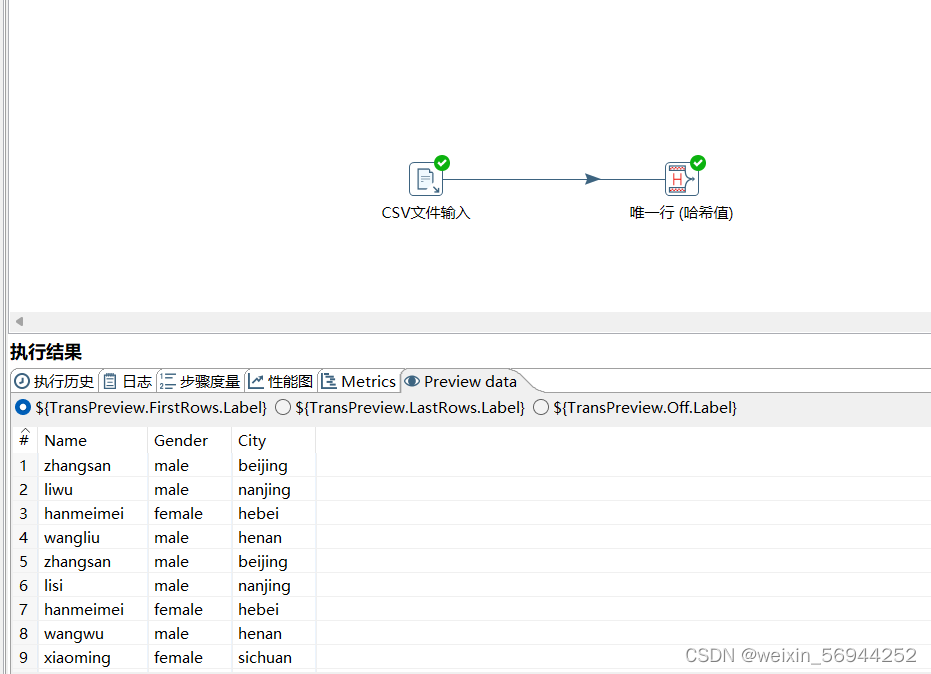This screenshot has height=674, width=931.
Task: Click the document icon on 日志 tab
Action: (110, 381)
